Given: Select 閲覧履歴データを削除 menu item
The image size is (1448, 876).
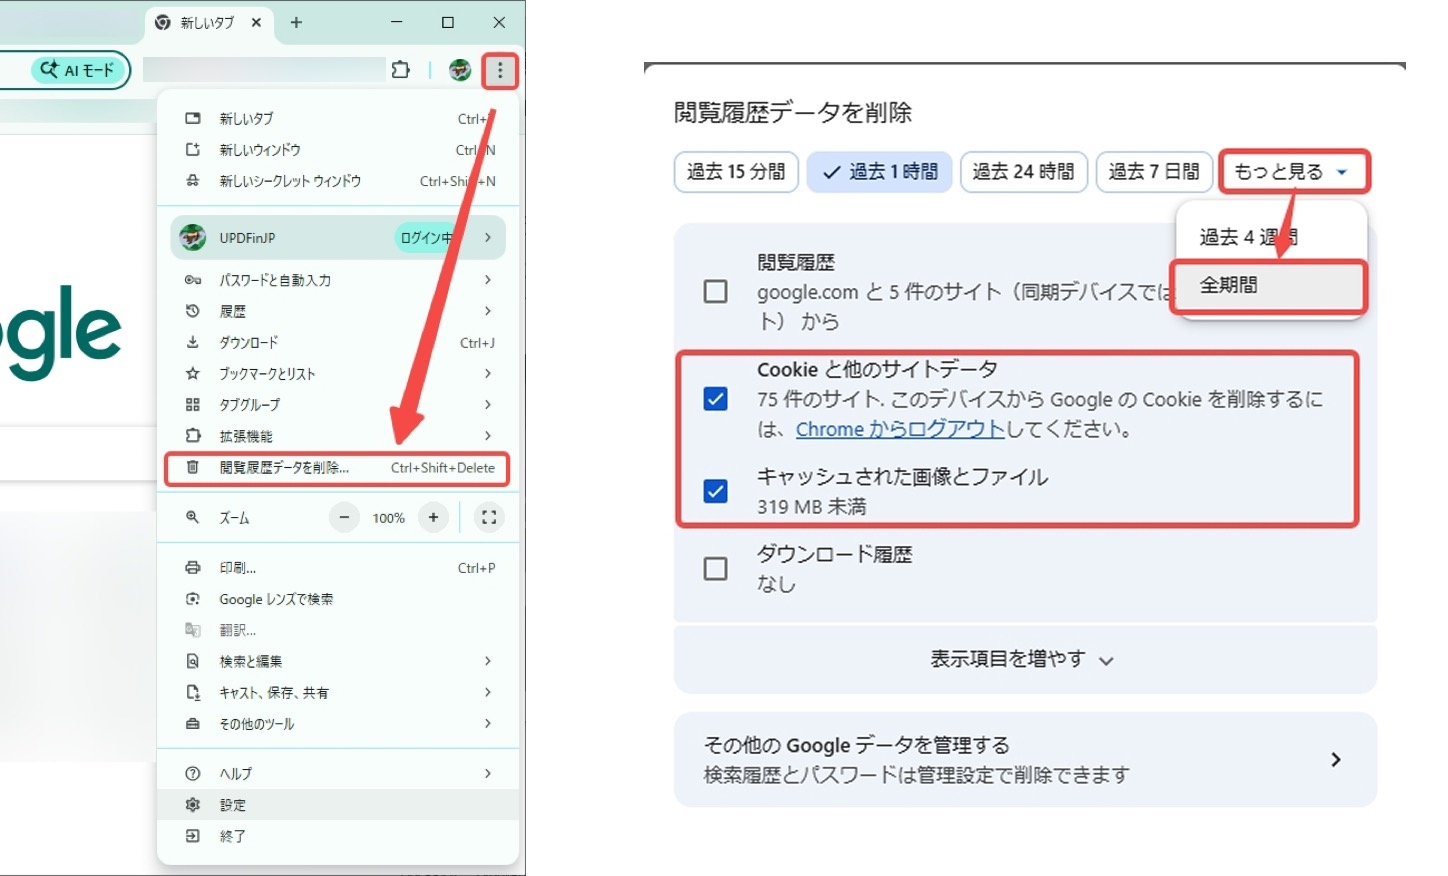Looking at the screenshot, I should pyautogui.click(x=337, y=468).
